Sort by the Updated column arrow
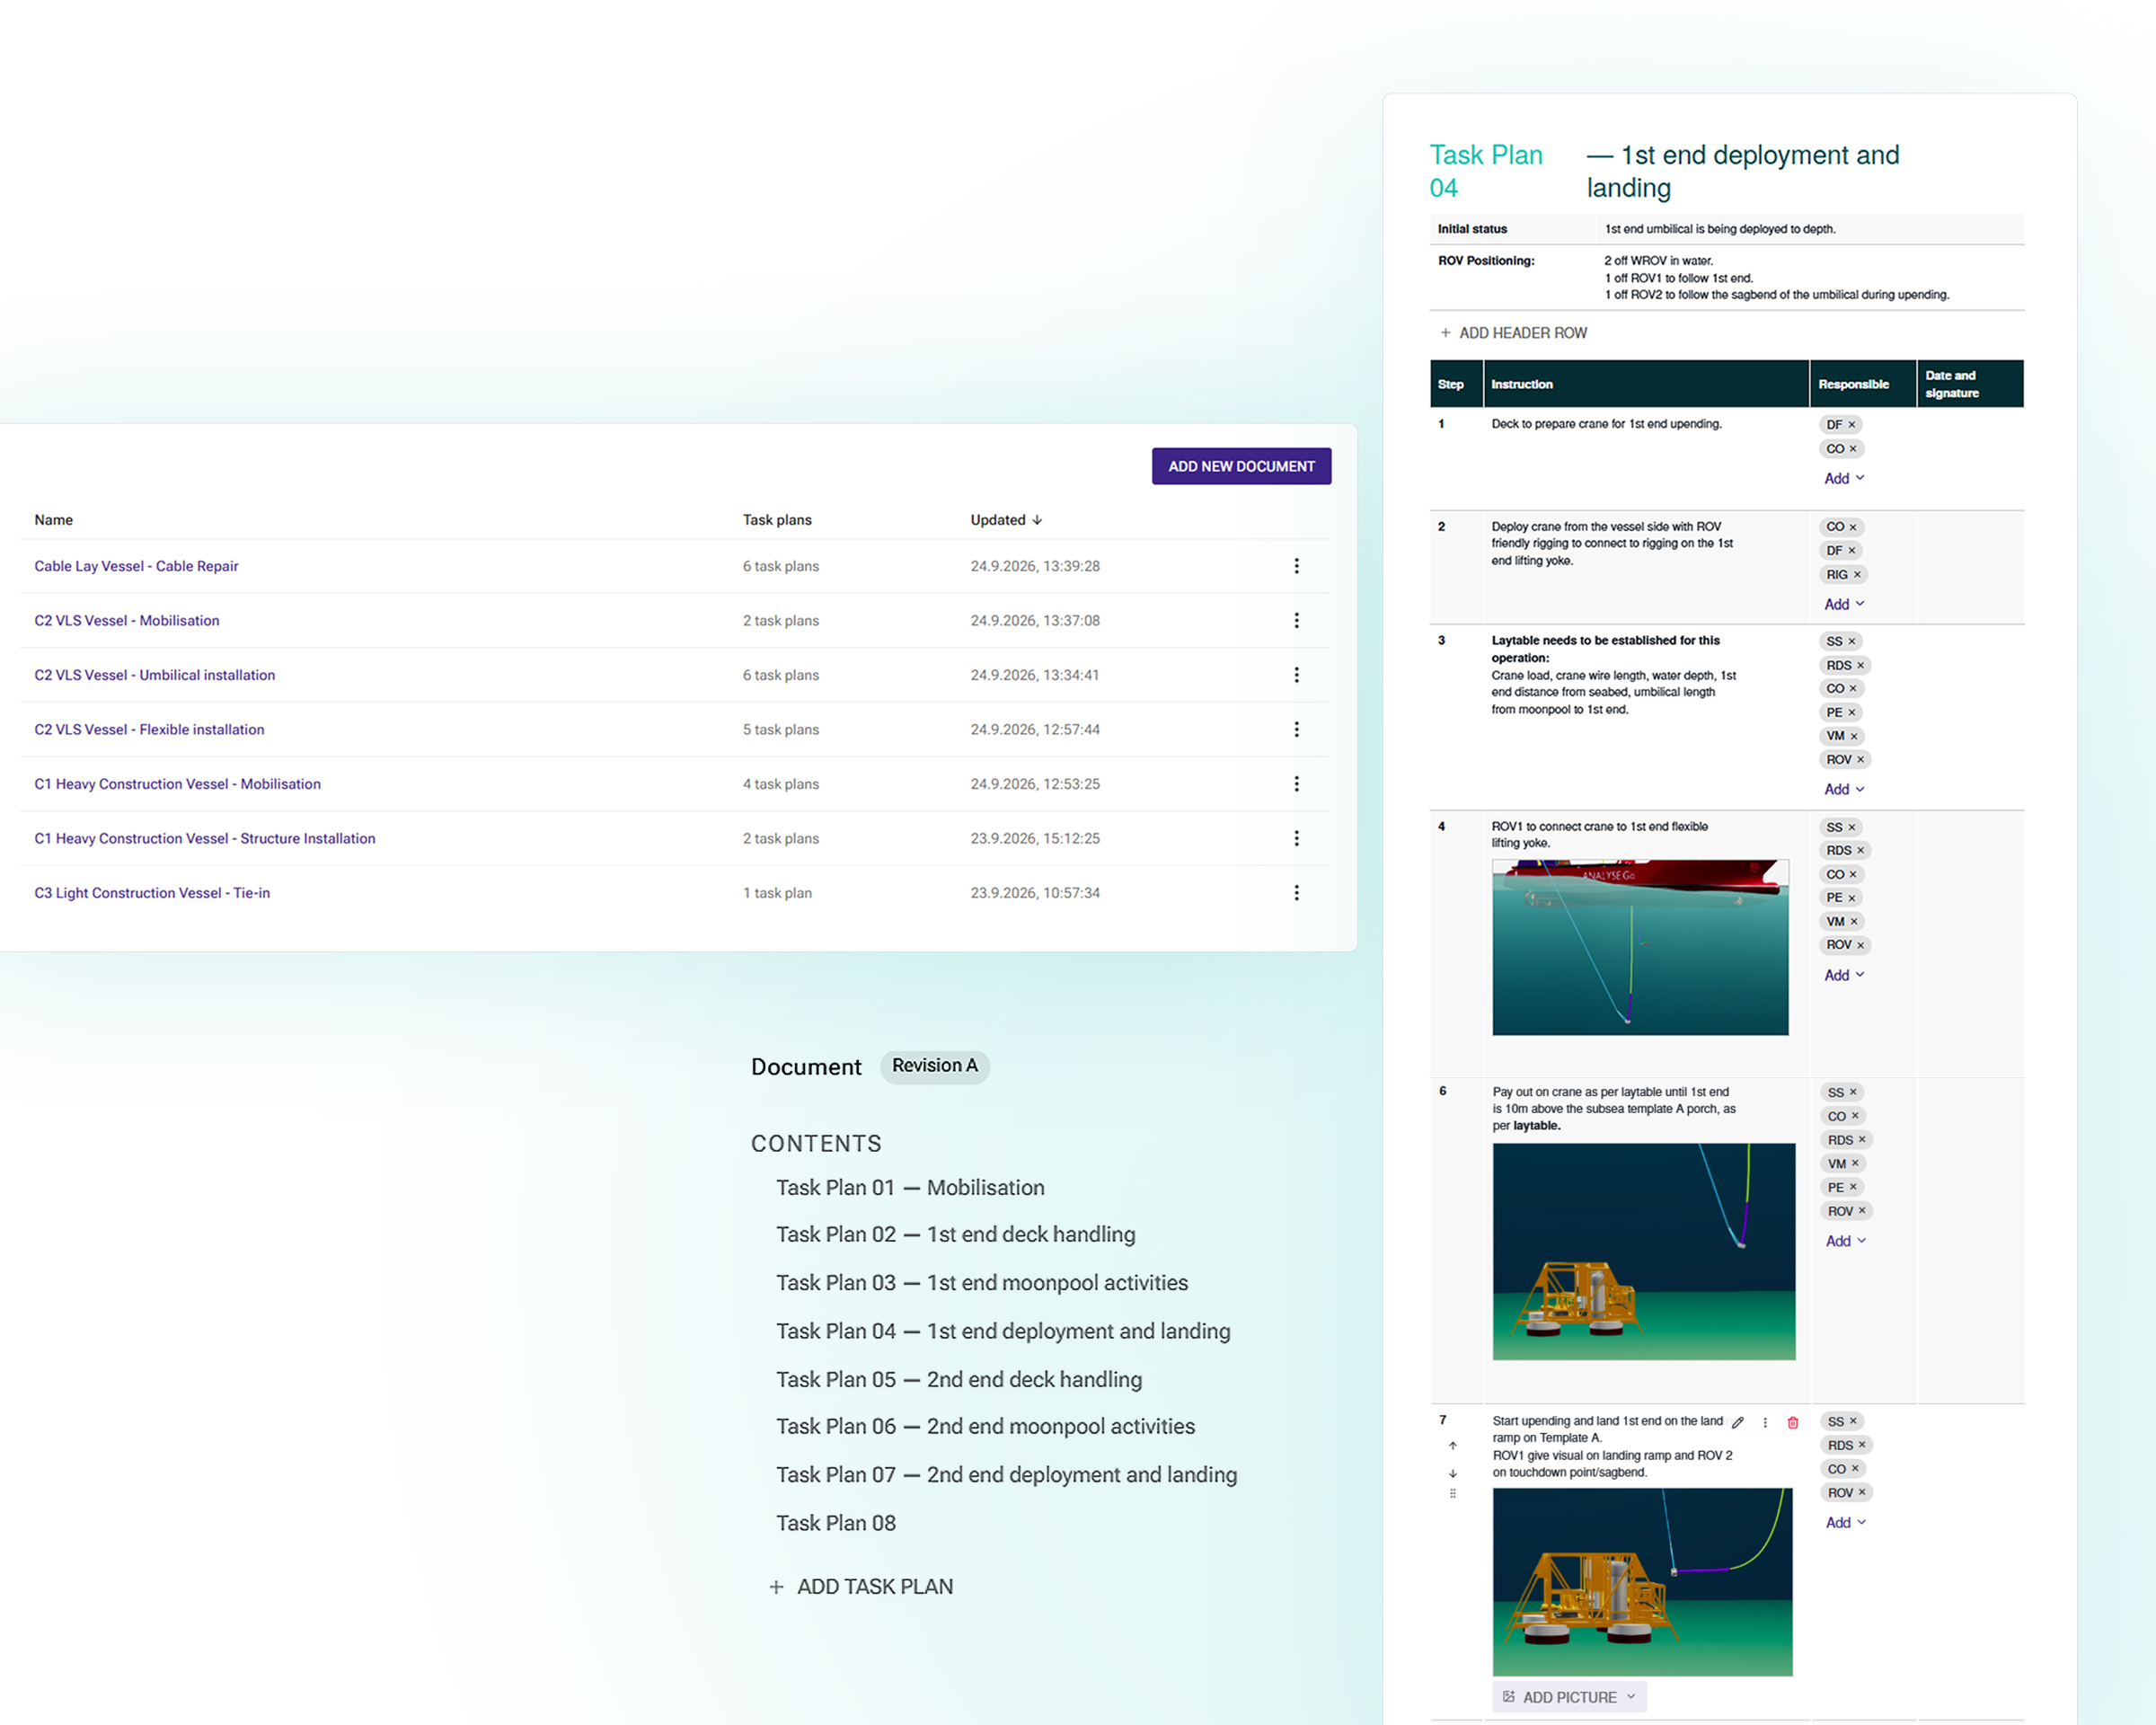 [1037, 520]
